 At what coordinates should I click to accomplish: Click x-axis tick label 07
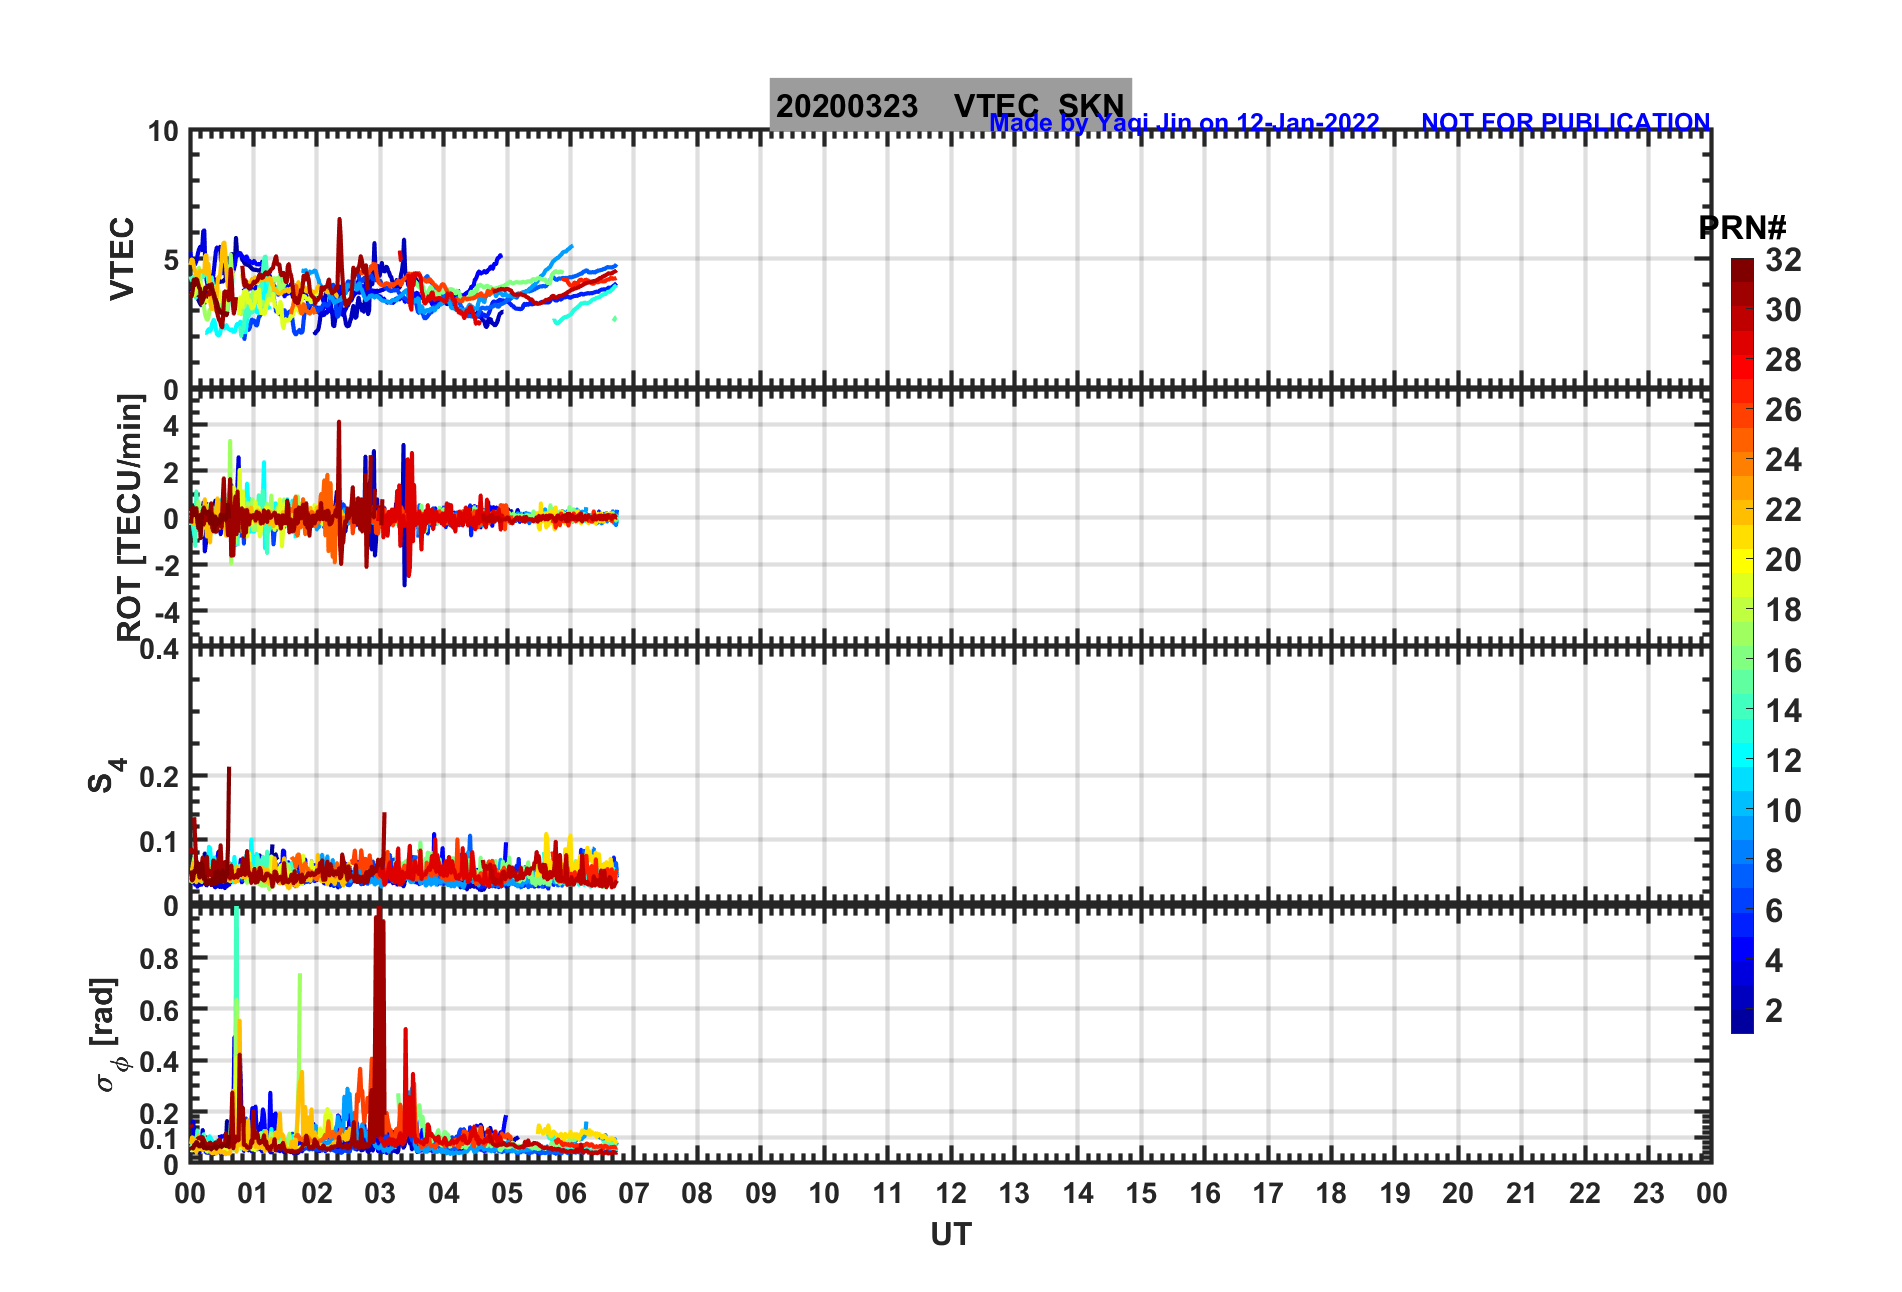pos(633,1193)
